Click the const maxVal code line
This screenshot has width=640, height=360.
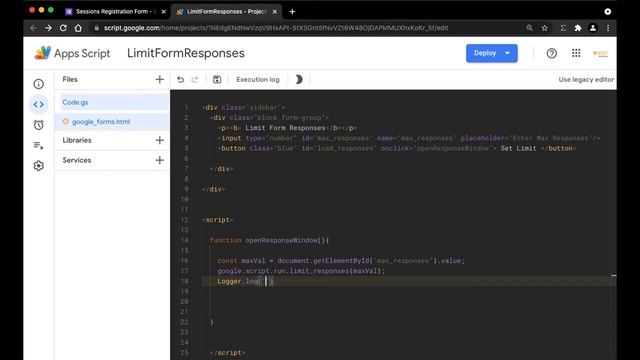click(341, 261)
